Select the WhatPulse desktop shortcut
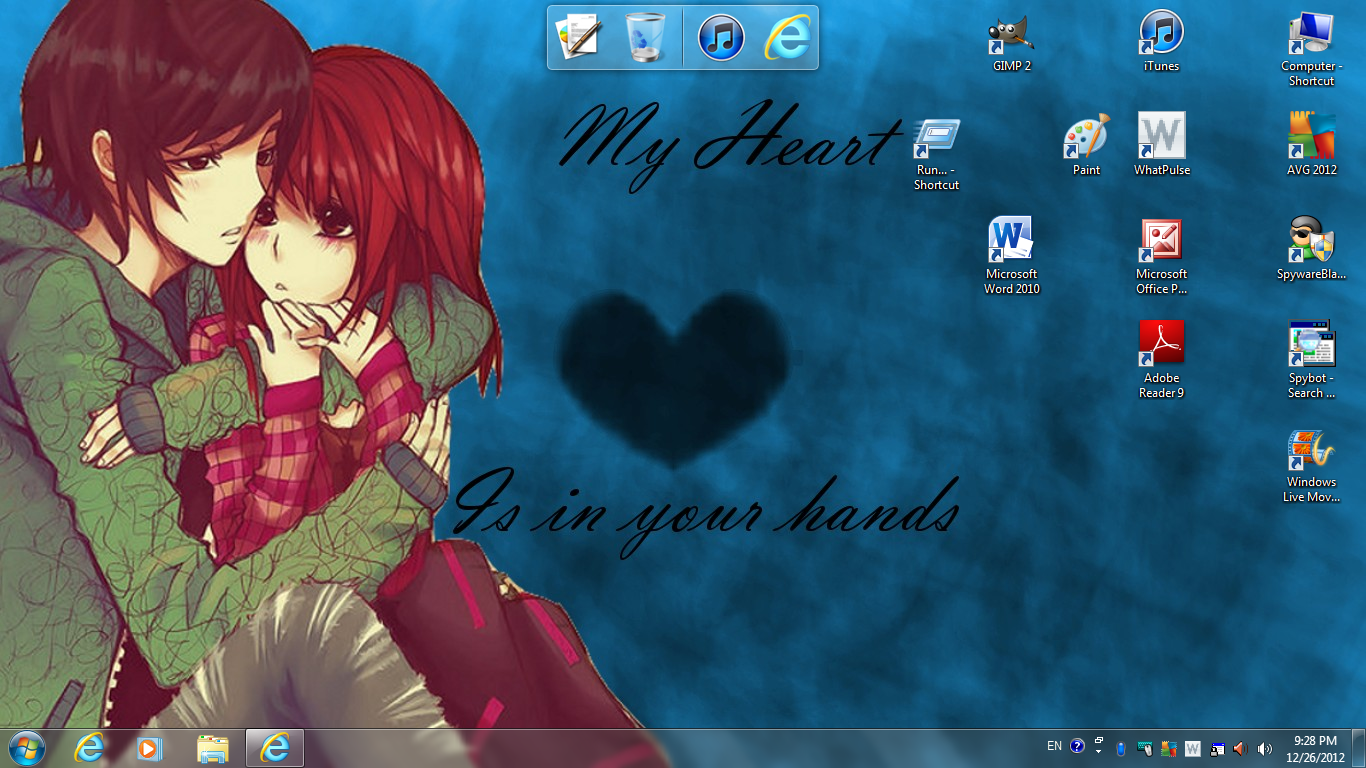The width and height of the screenshot is (1366, 768). point(1162,146)
